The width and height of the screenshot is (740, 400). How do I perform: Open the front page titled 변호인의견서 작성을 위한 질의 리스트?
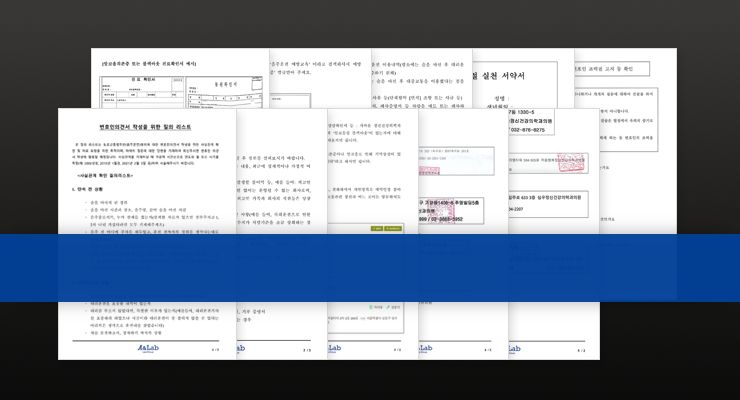coord(147,233)
